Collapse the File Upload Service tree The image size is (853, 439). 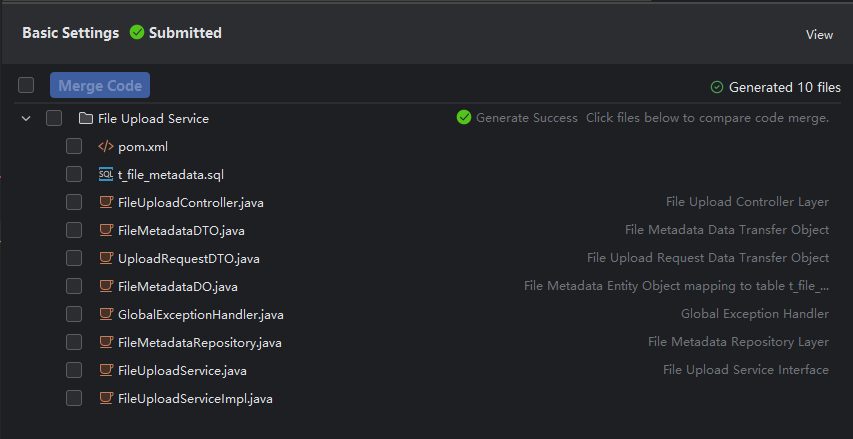tap(26, 118)
